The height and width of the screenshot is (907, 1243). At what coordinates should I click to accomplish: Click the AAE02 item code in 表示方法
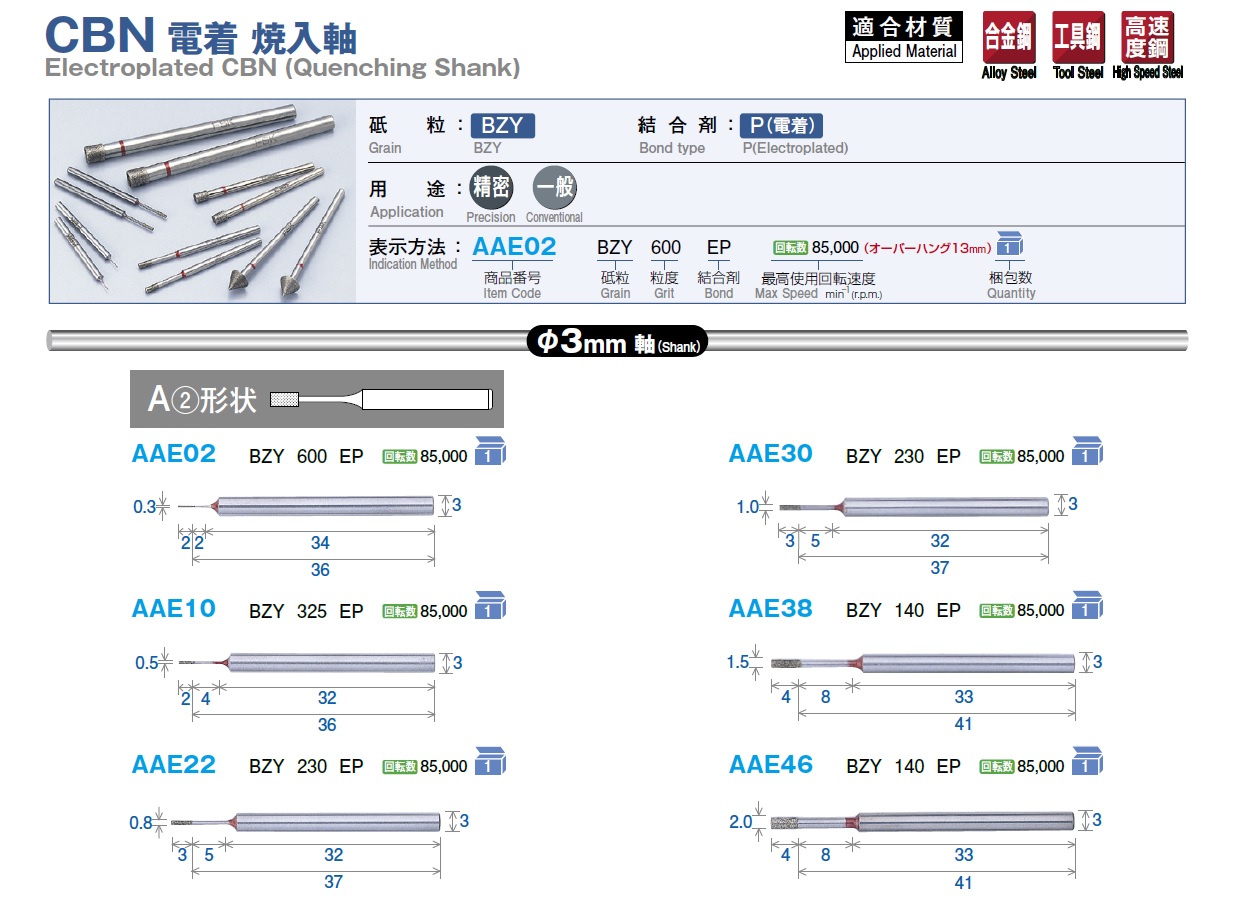click(x=513, y=247)
